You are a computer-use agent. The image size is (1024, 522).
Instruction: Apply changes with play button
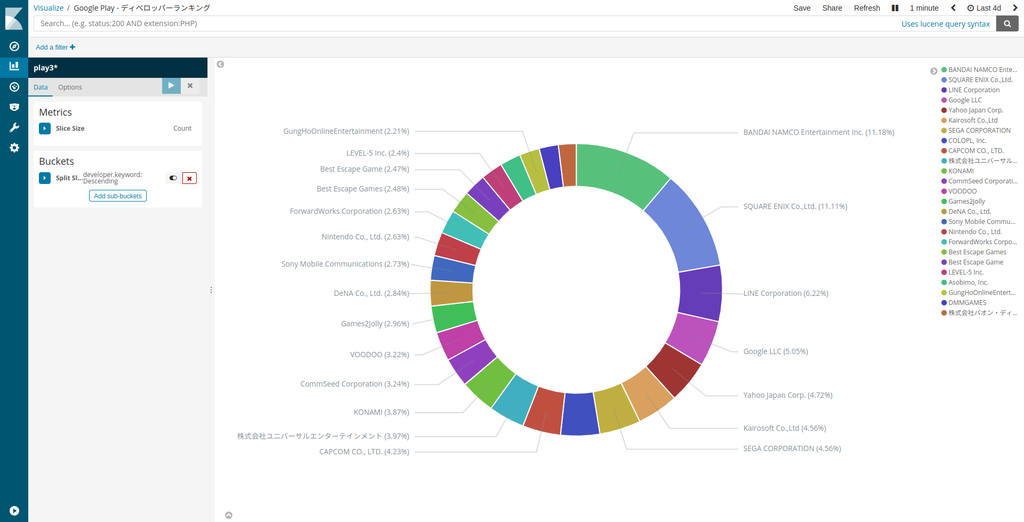point(171,86)
